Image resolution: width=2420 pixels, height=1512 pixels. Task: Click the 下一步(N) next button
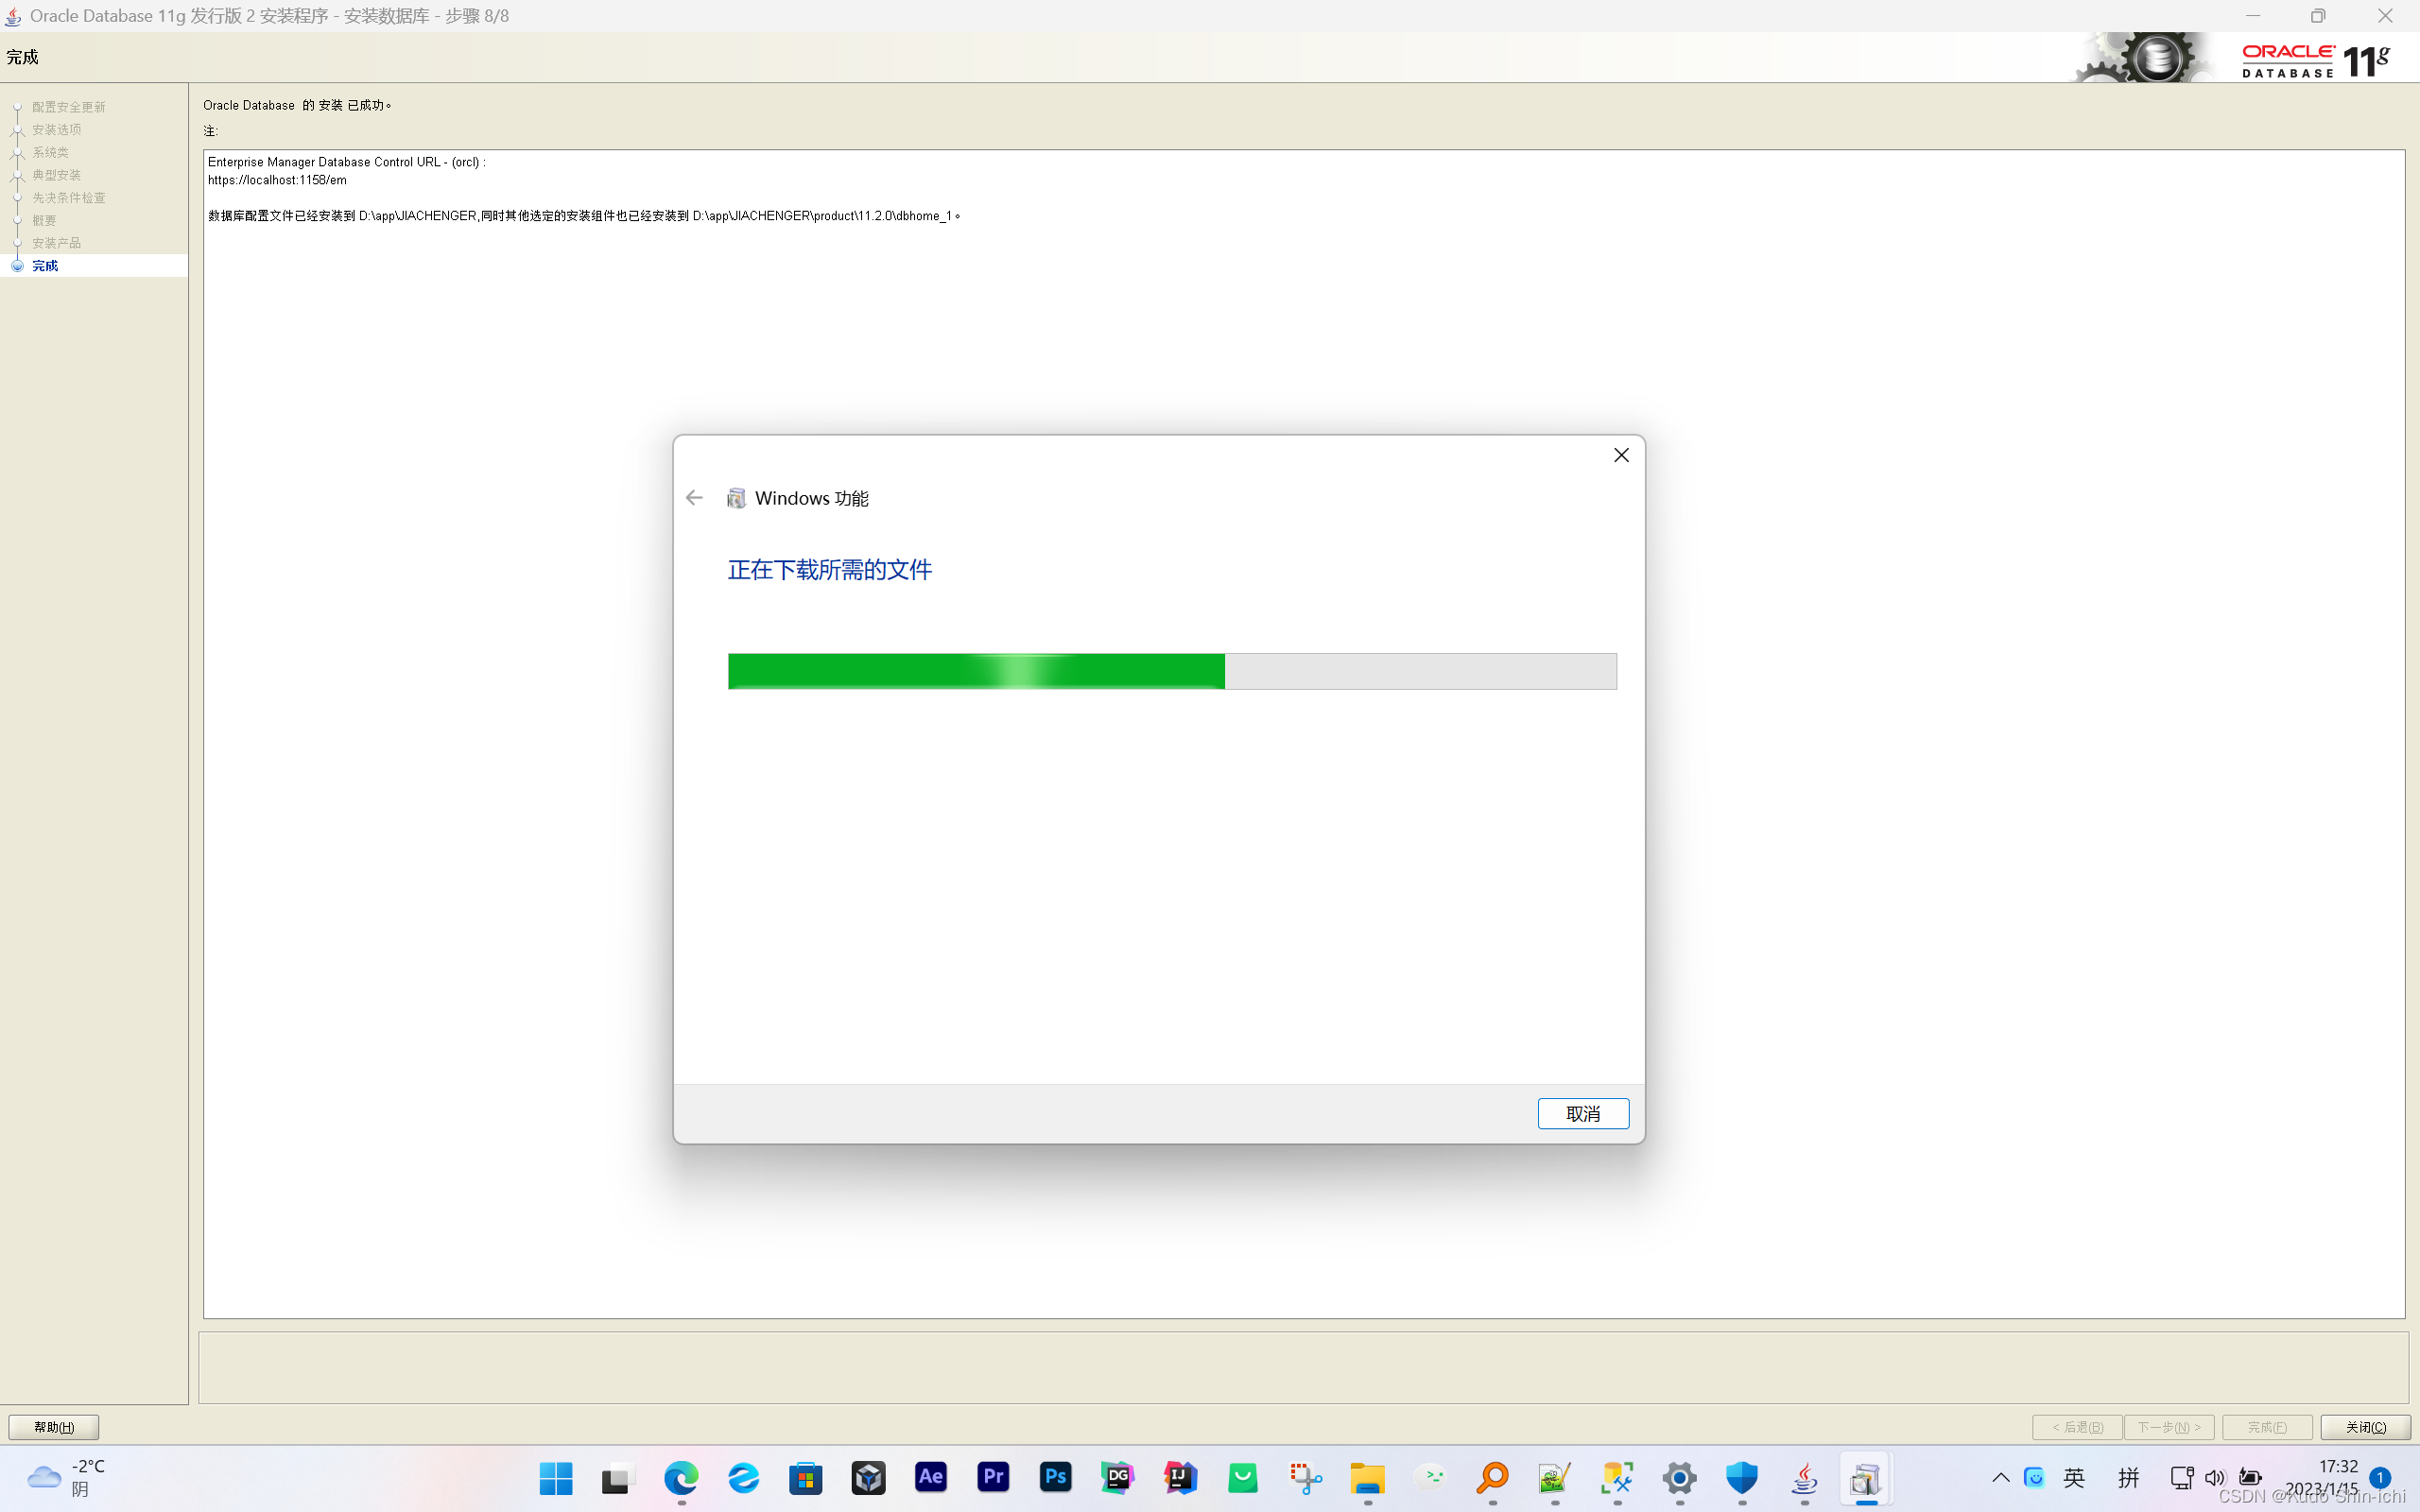(x=2169, y=1427)
